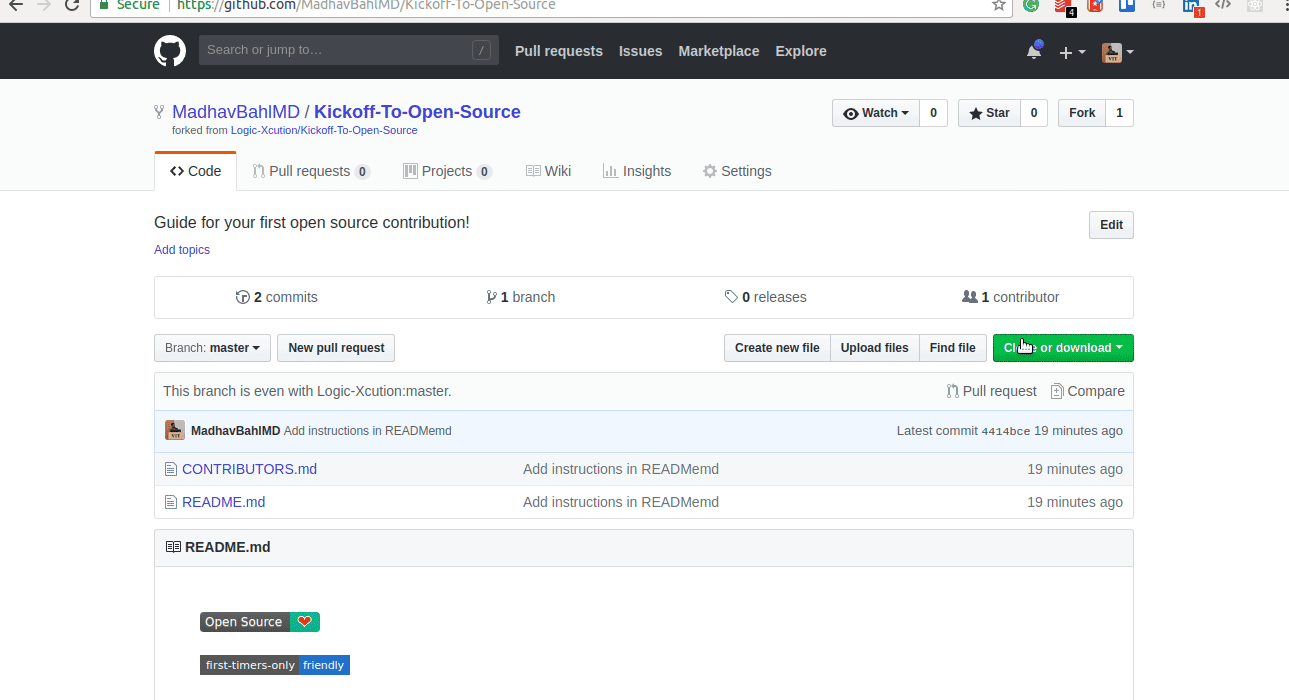
Task: Click the Upload files button
Action: click(874, 348)
